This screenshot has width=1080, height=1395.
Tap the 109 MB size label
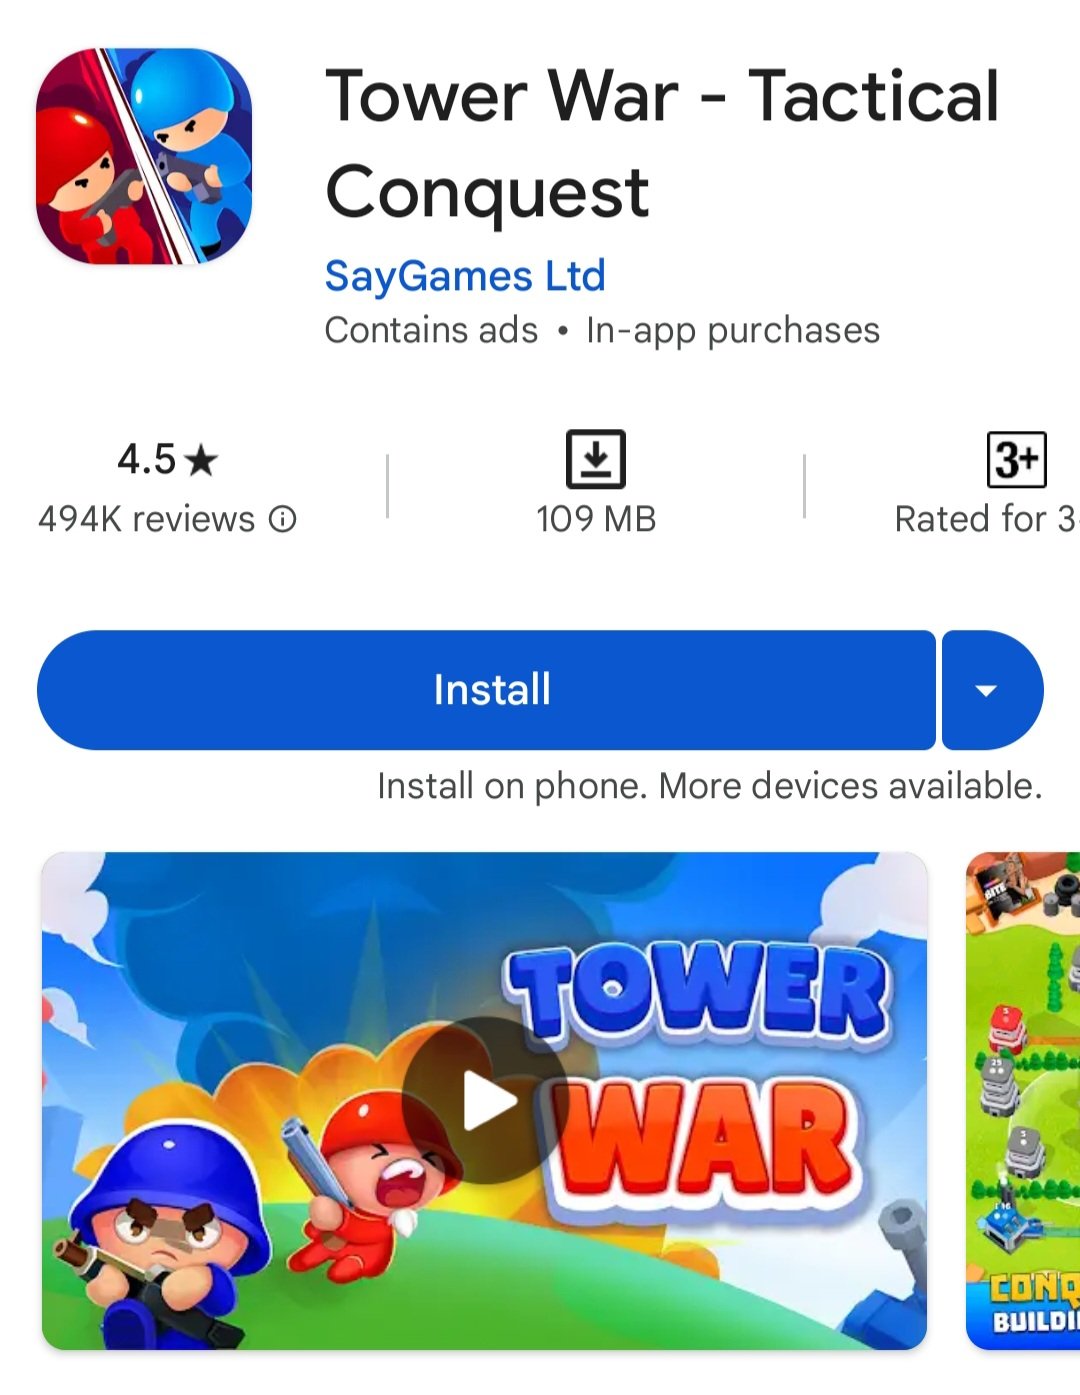click(596, 519)
